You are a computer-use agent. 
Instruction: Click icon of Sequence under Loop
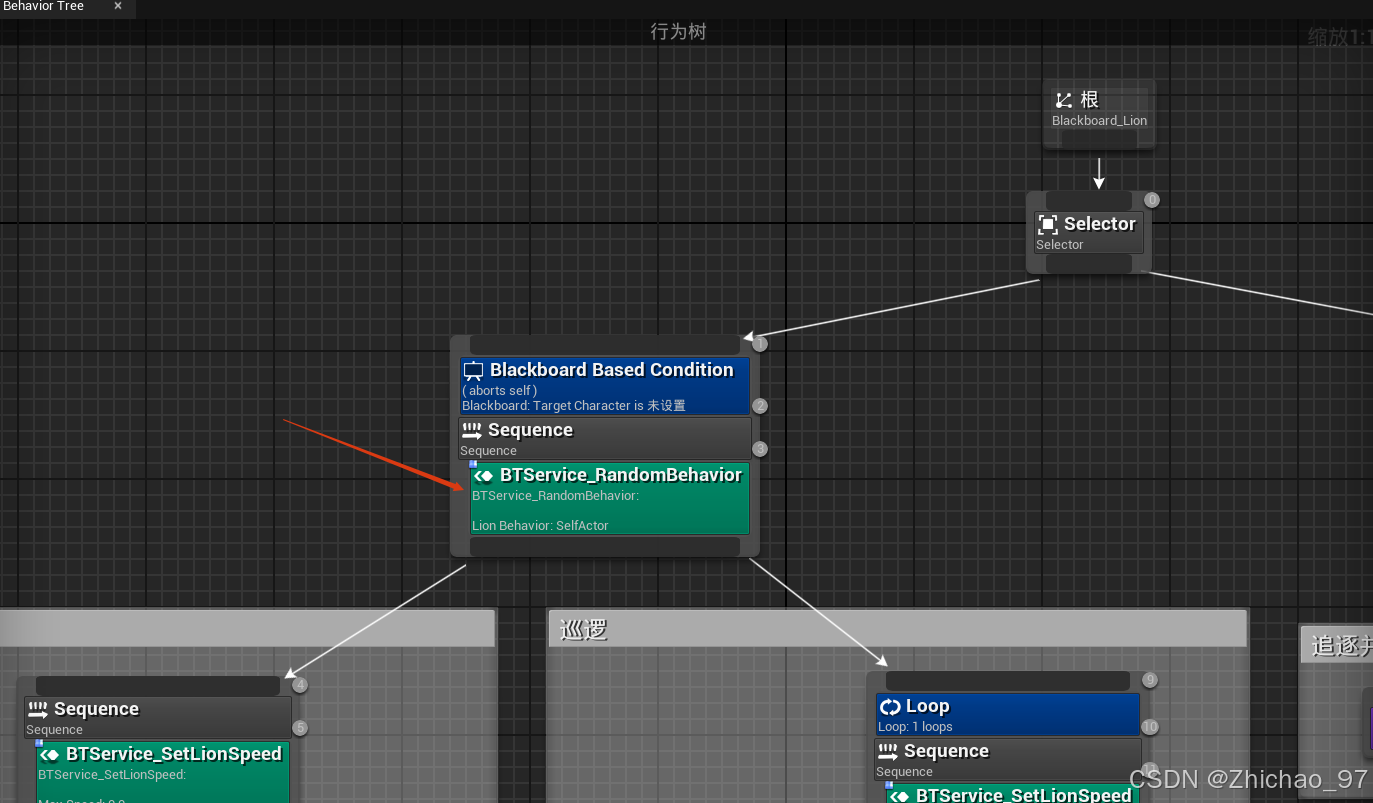[888, 752]
